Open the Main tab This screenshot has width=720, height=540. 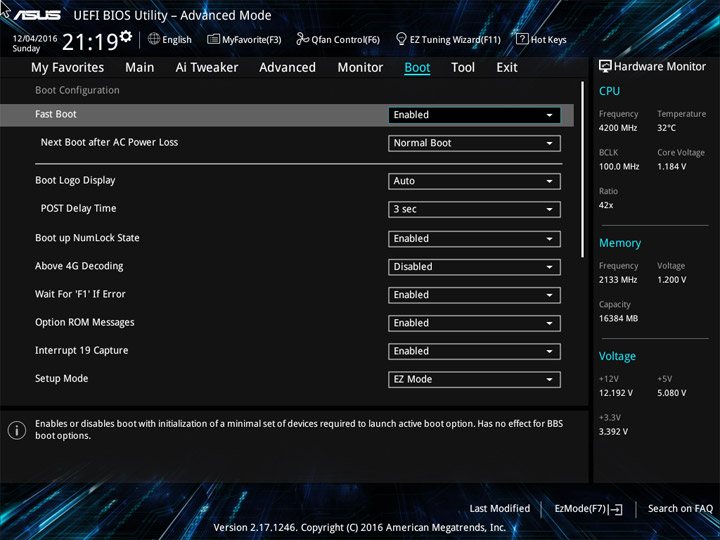(x=140, y=68)
